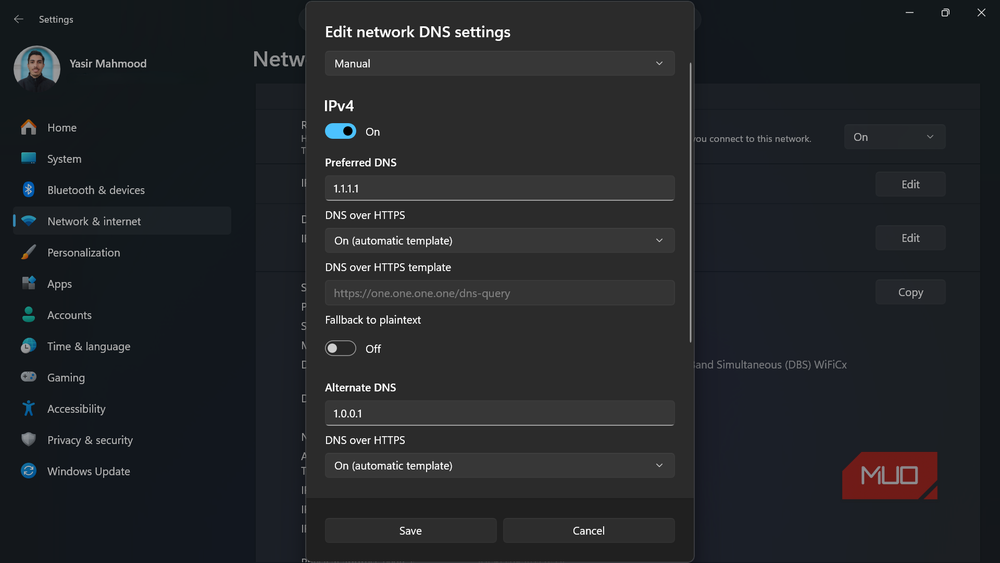The height and width of the screenshot is (563, 1000).
Task: Open Yasir Mahmood profile picture
Action: [37, 68]
